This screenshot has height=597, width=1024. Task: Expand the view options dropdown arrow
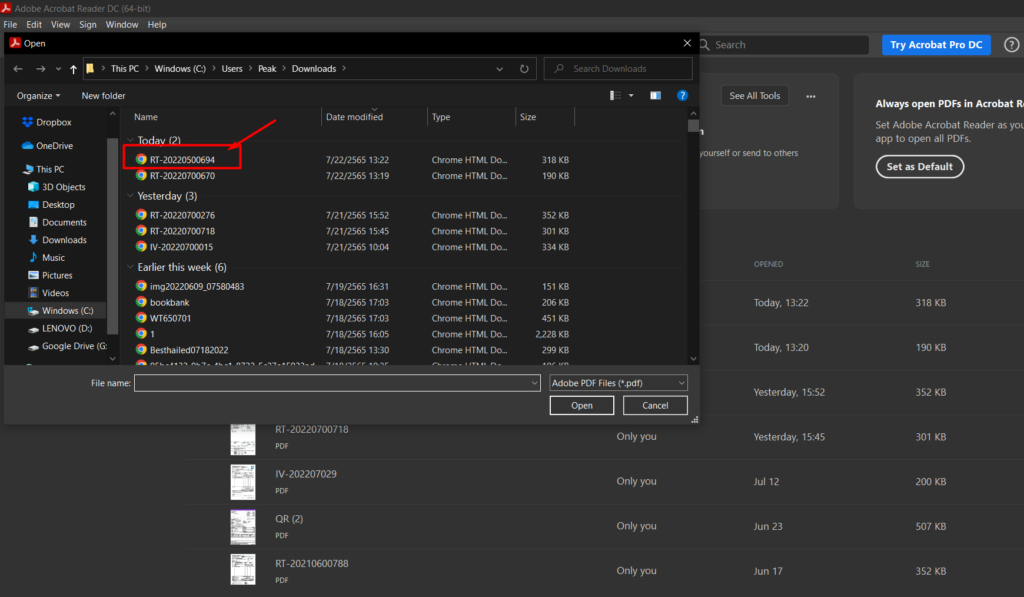(630, 95)
